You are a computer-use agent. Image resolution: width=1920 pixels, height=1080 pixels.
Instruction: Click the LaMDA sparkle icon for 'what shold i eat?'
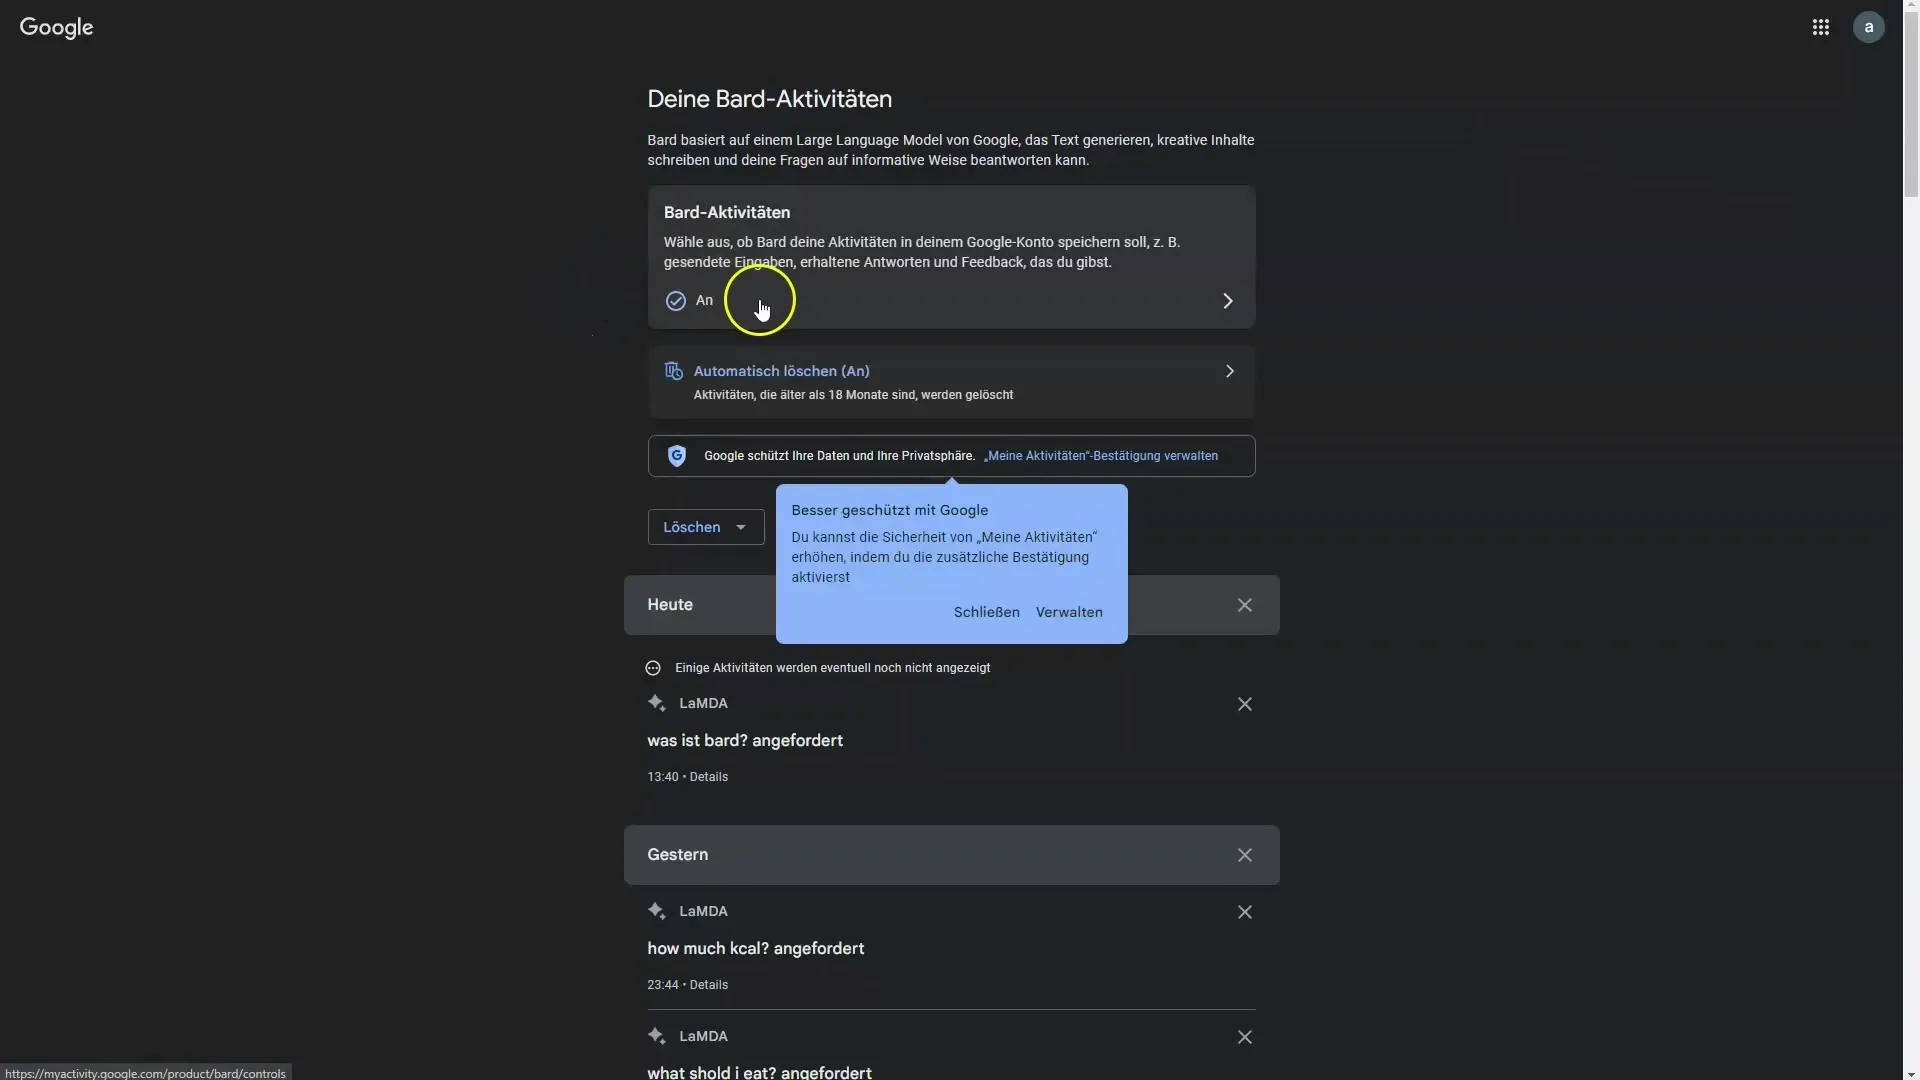coord(656,1036)
